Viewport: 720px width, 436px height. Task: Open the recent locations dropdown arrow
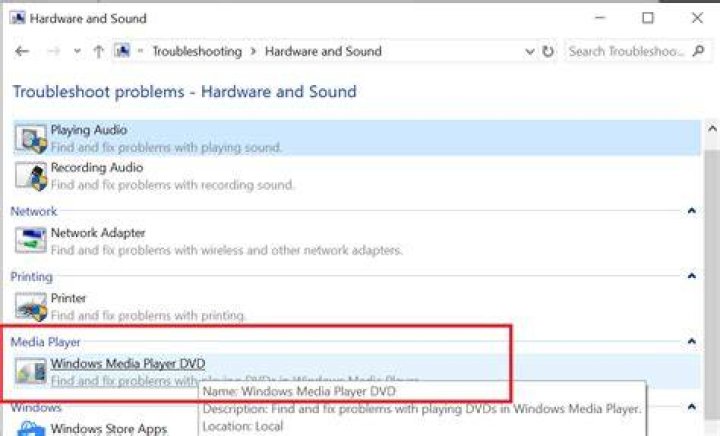pos(77,51)
